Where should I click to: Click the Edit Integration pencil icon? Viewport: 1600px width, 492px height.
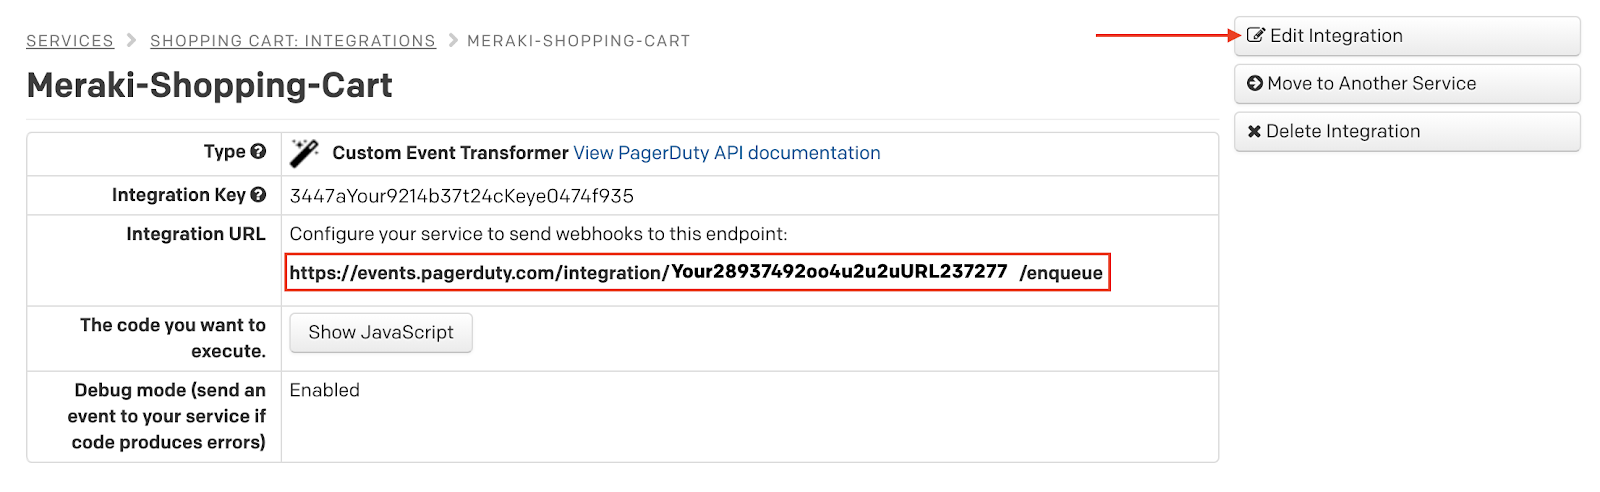click(x=1256, y=36)
